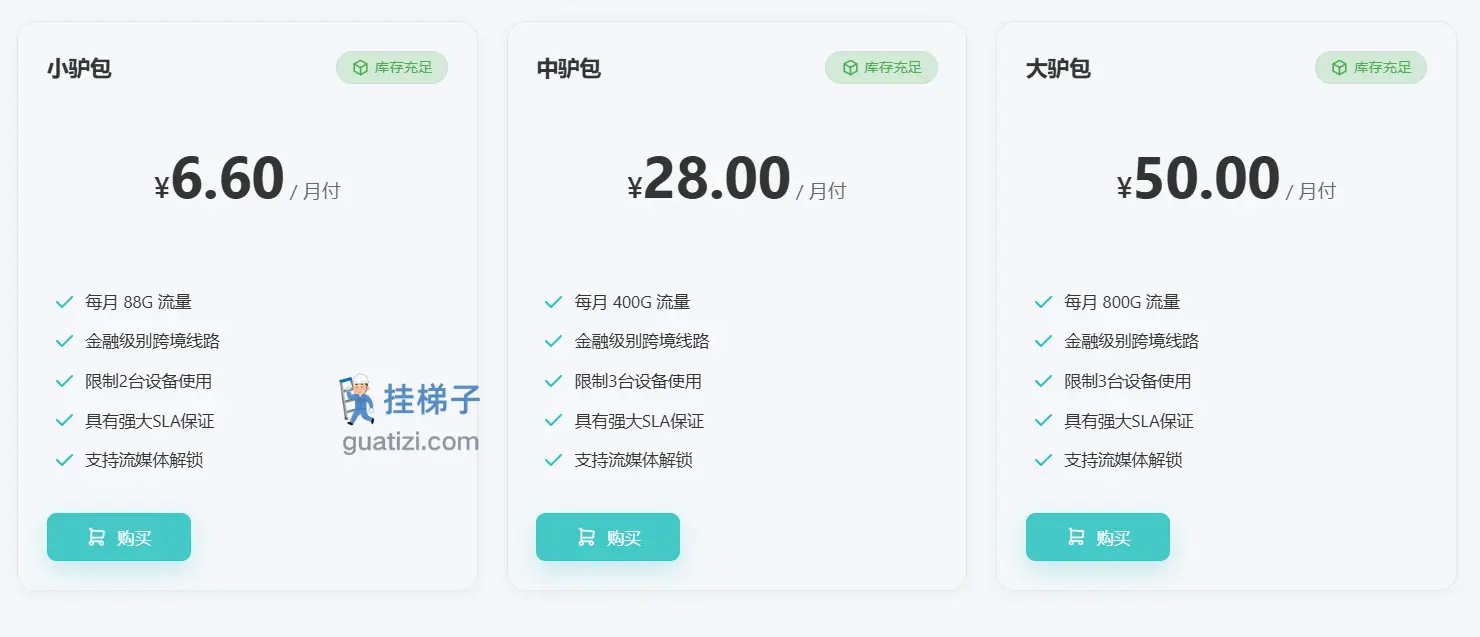Select the 小驴包 plan title

click(x=79, y=69)
